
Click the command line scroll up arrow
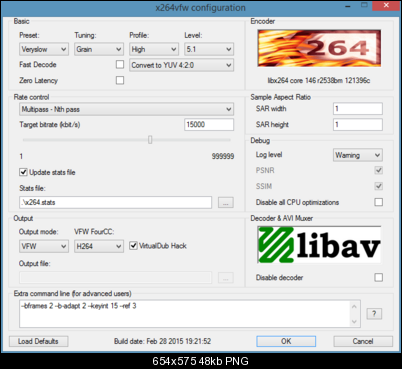pyautogui.click(x=354, y=306)
